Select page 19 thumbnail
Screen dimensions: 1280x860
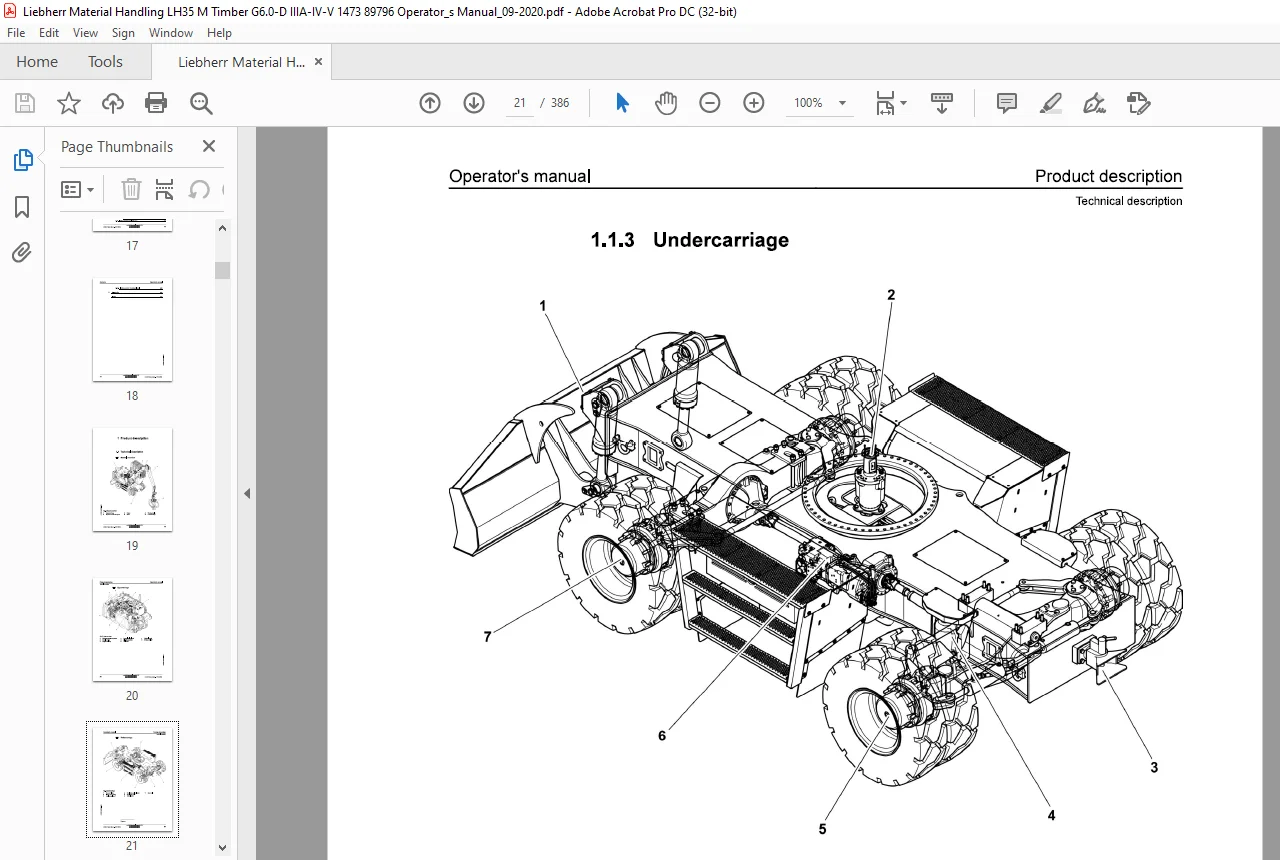point(132,480)
